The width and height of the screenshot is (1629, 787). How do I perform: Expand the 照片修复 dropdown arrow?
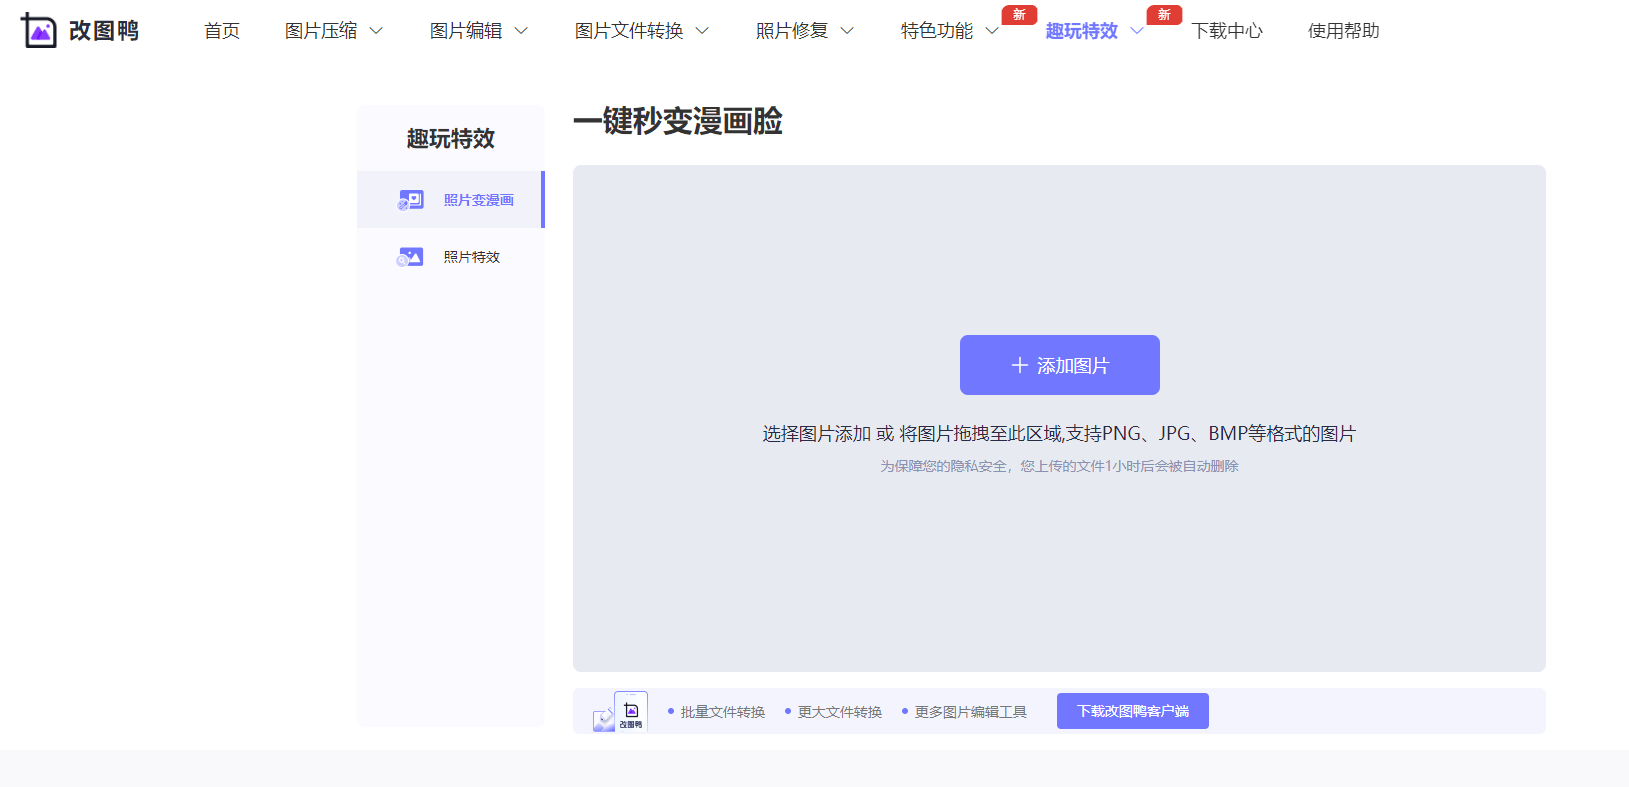(847, 31)
